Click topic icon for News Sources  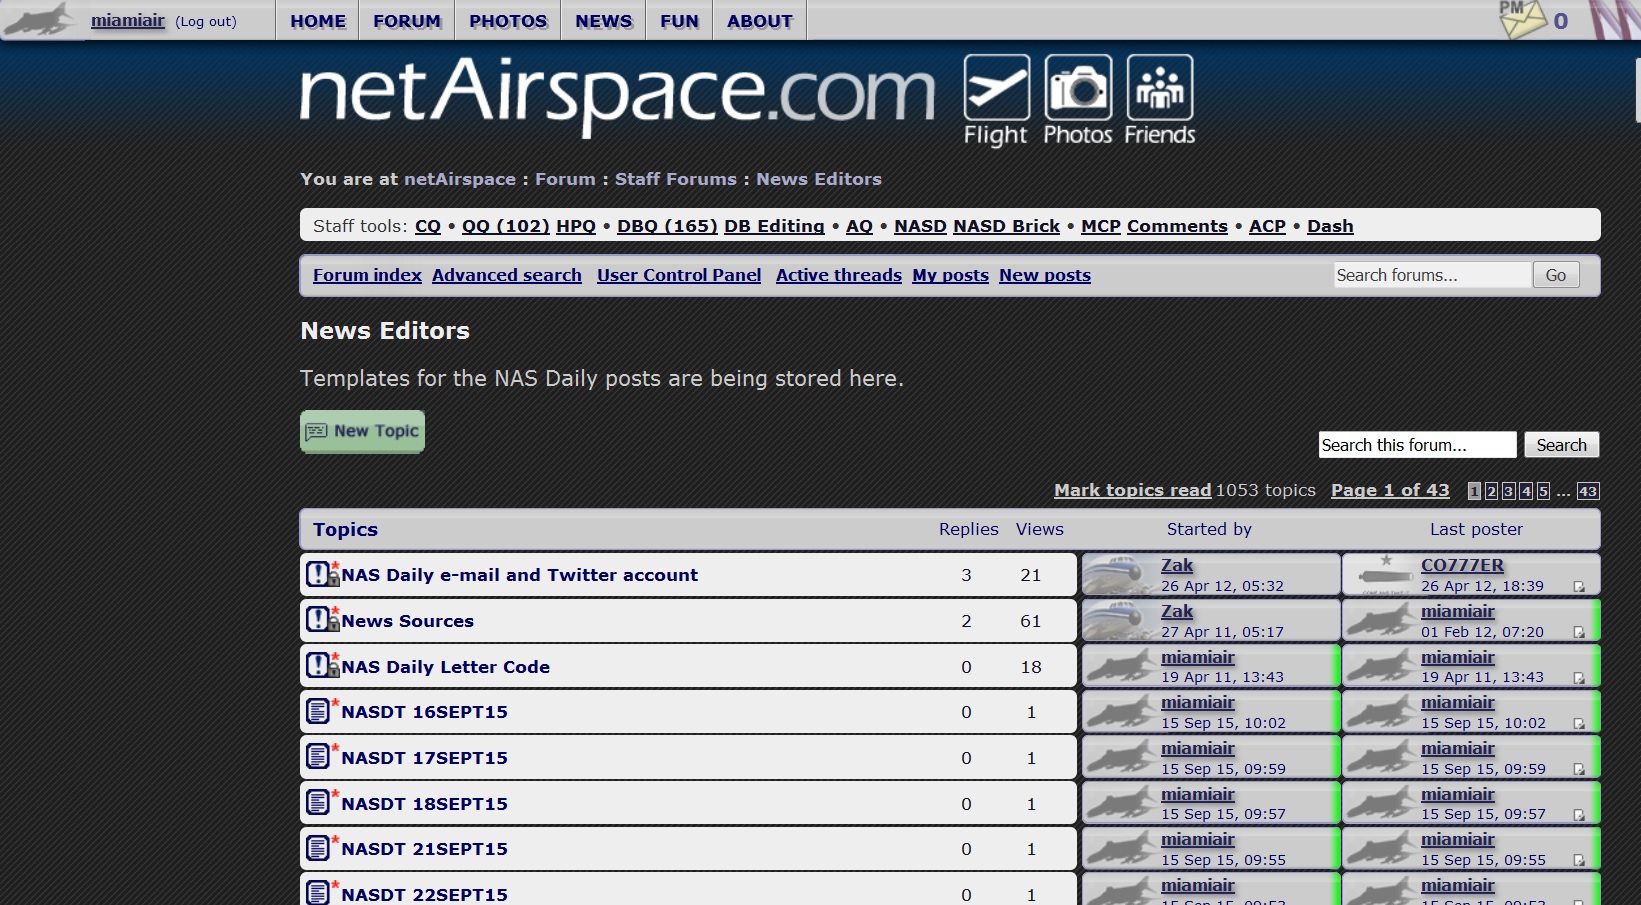[x=322, y=620]
